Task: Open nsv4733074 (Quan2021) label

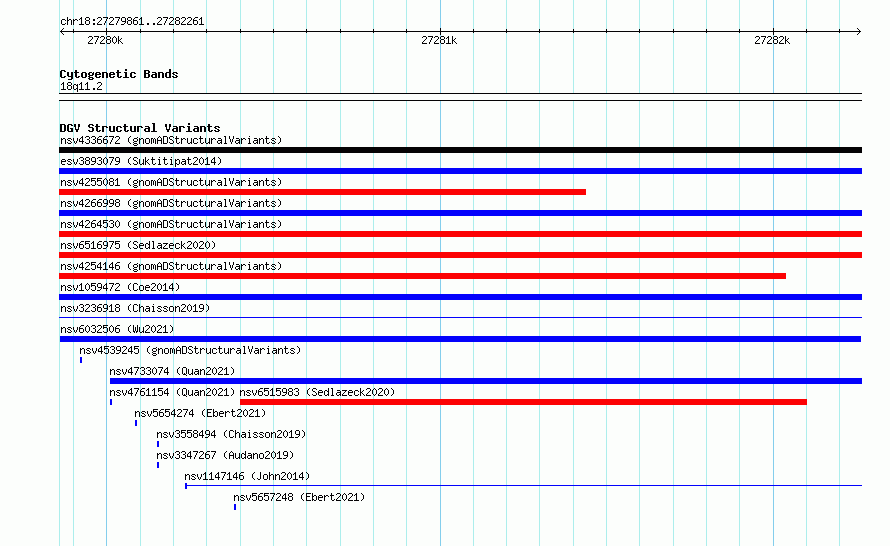Action: pyautogui.click(x=172, y=371)
